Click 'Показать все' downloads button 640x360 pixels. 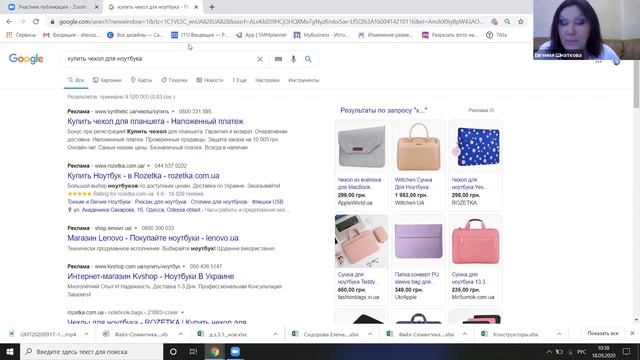(603, 333)
